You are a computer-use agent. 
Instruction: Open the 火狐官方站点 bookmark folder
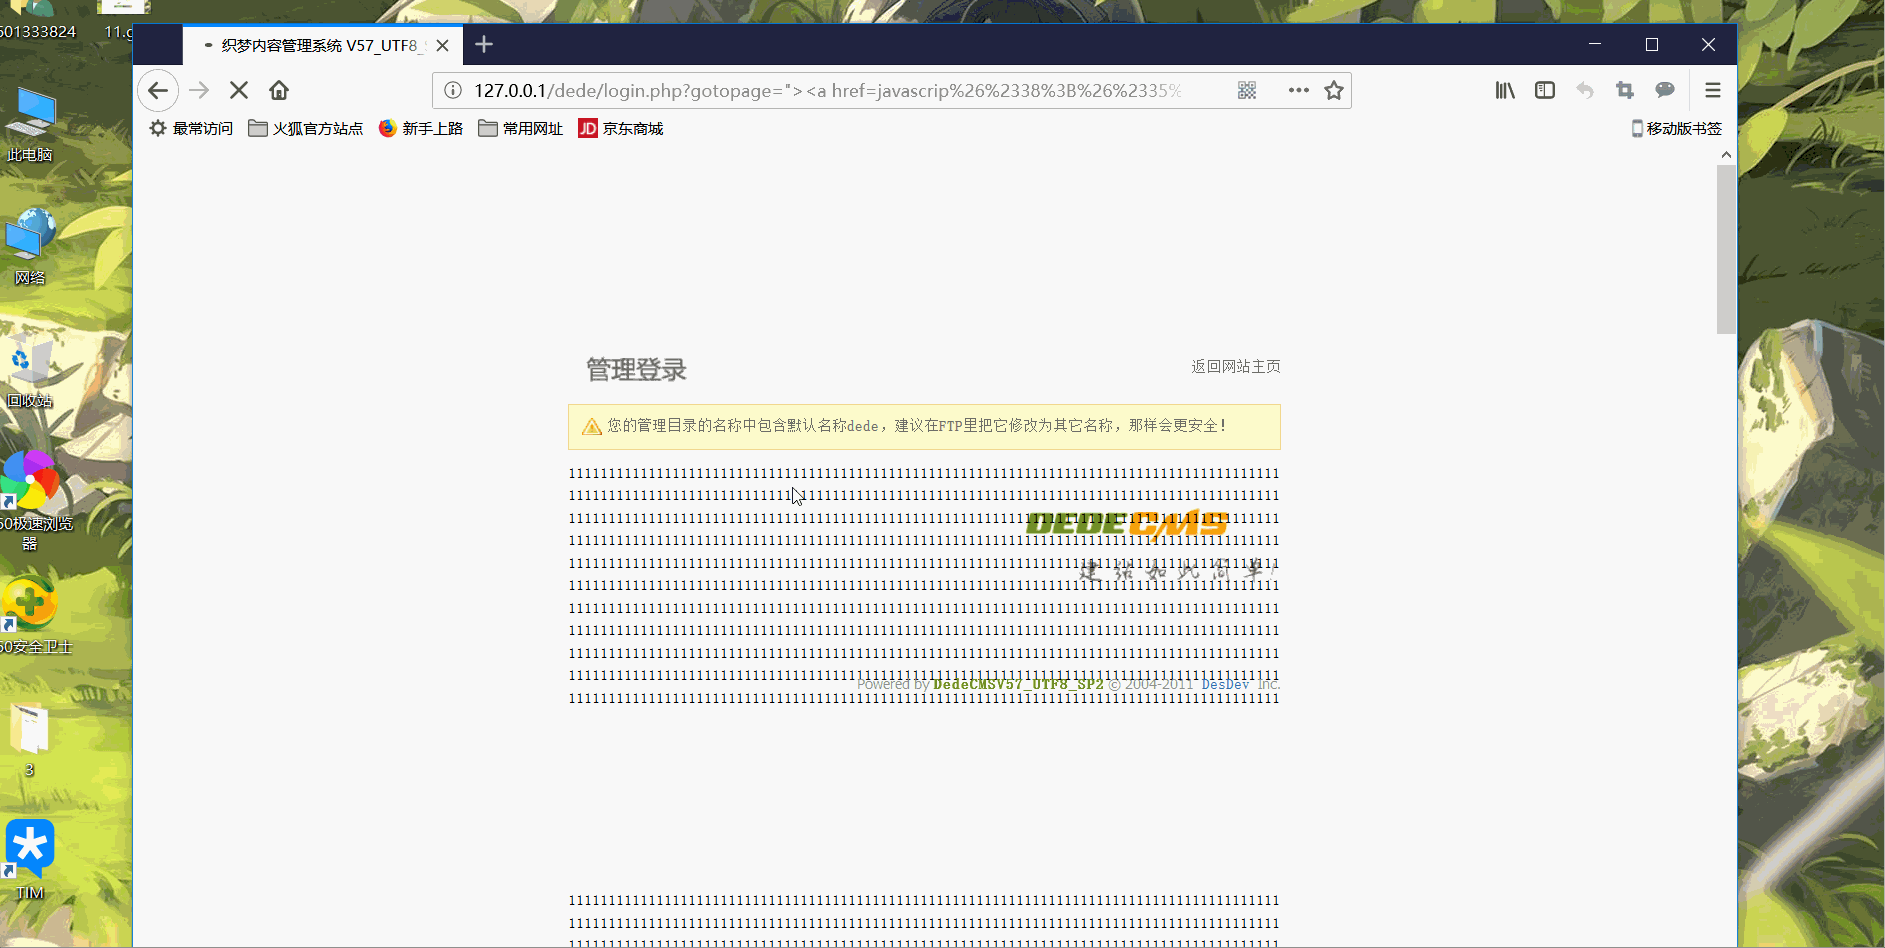[306, 128]
